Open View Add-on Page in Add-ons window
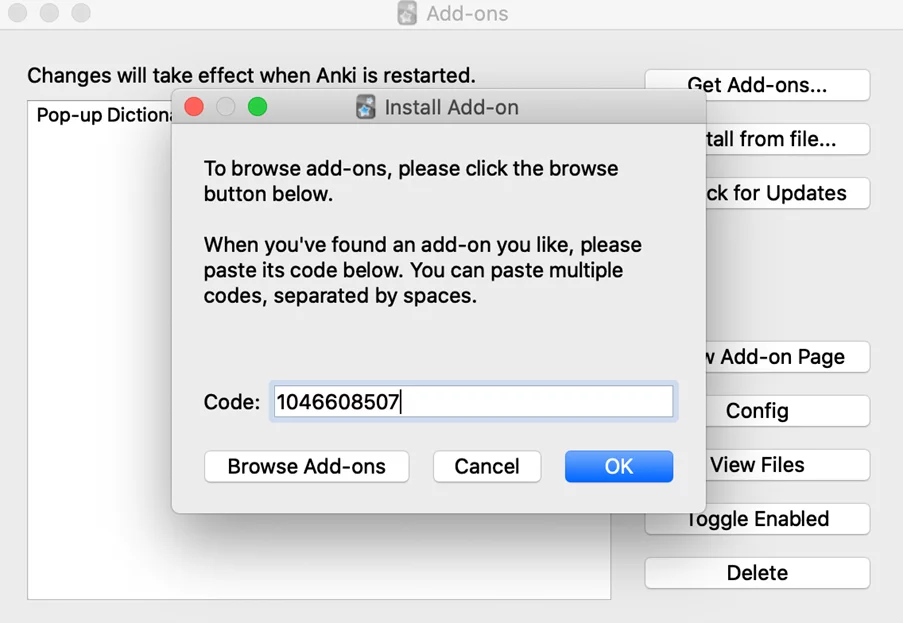 (787, 357)
